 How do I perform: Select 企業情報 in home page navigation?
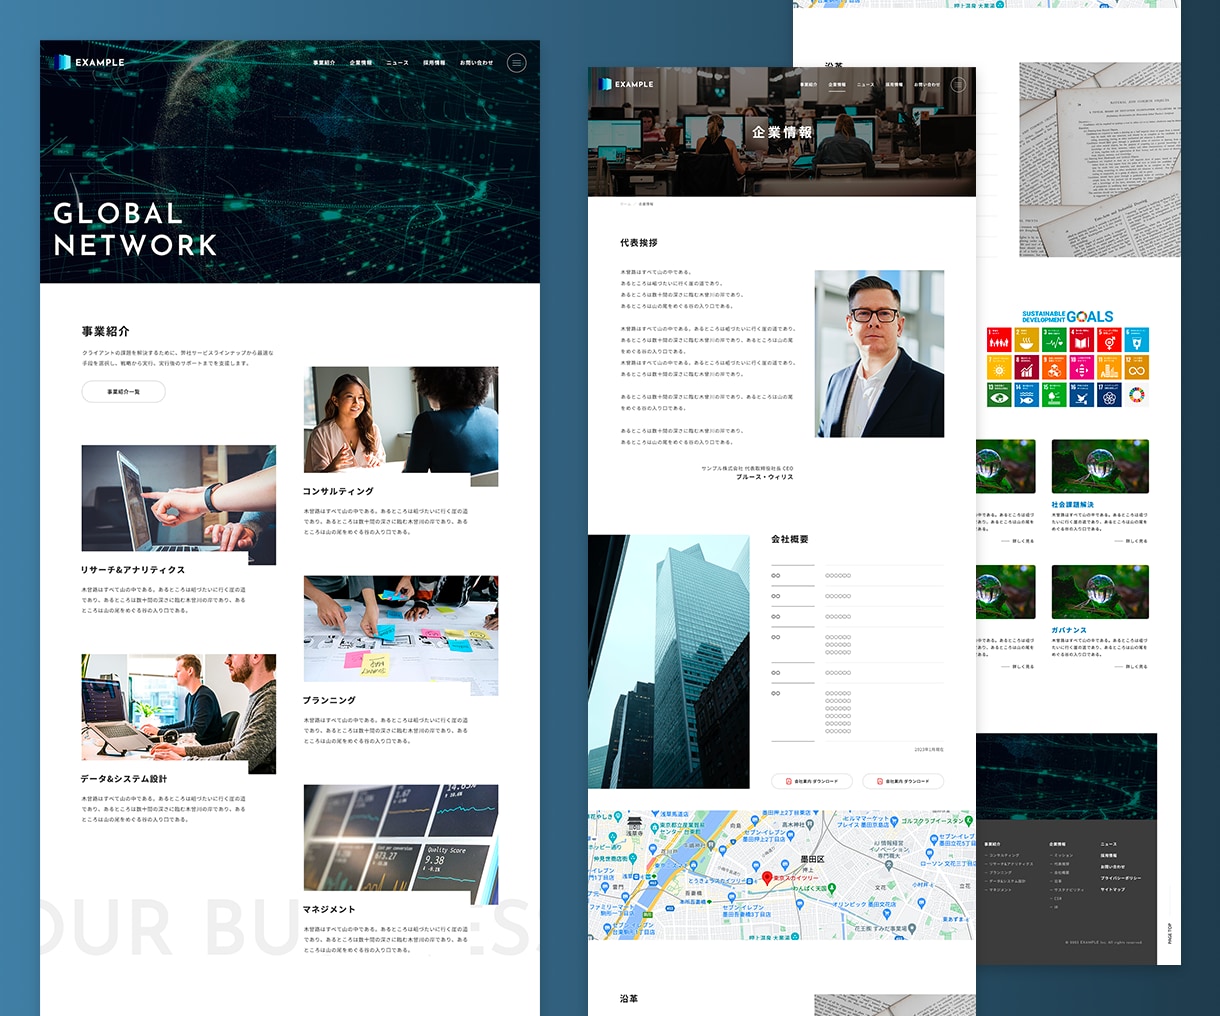[x=361, y=63]
